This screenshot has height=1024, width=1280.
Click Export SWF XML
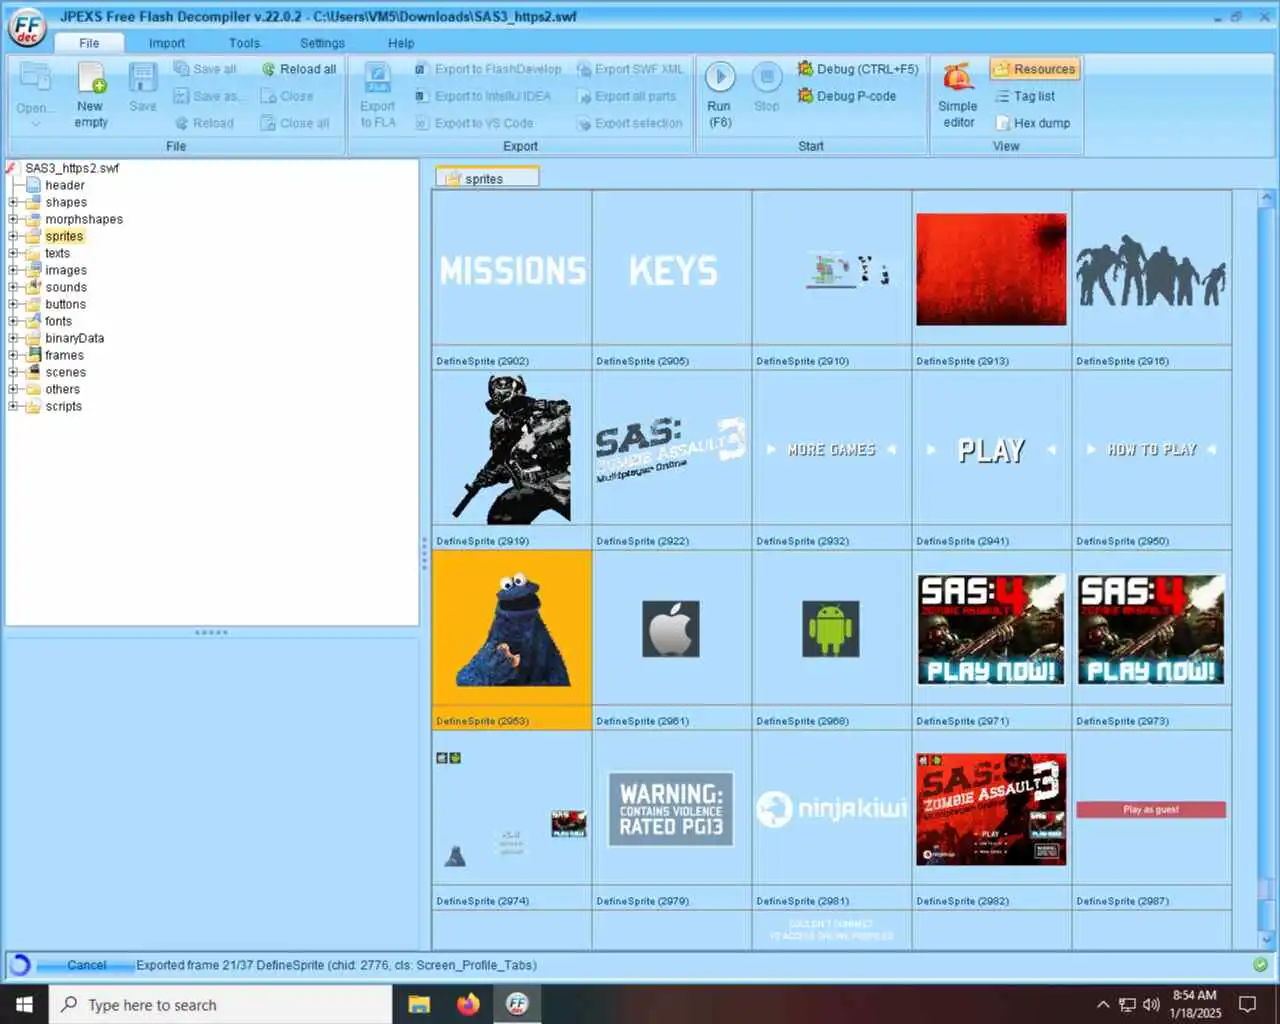630,69
